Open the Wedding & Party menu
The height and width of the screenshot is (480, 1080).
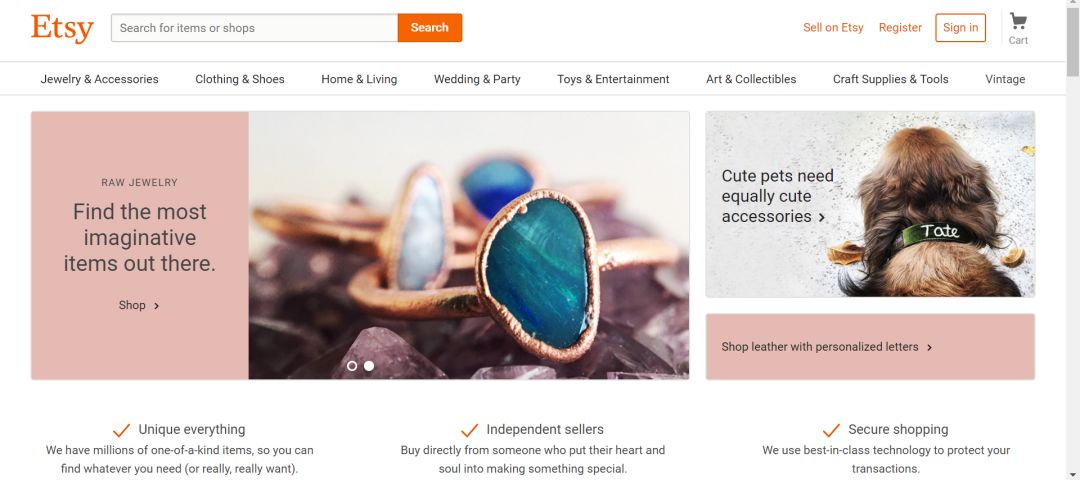click(x=477, y=79)
